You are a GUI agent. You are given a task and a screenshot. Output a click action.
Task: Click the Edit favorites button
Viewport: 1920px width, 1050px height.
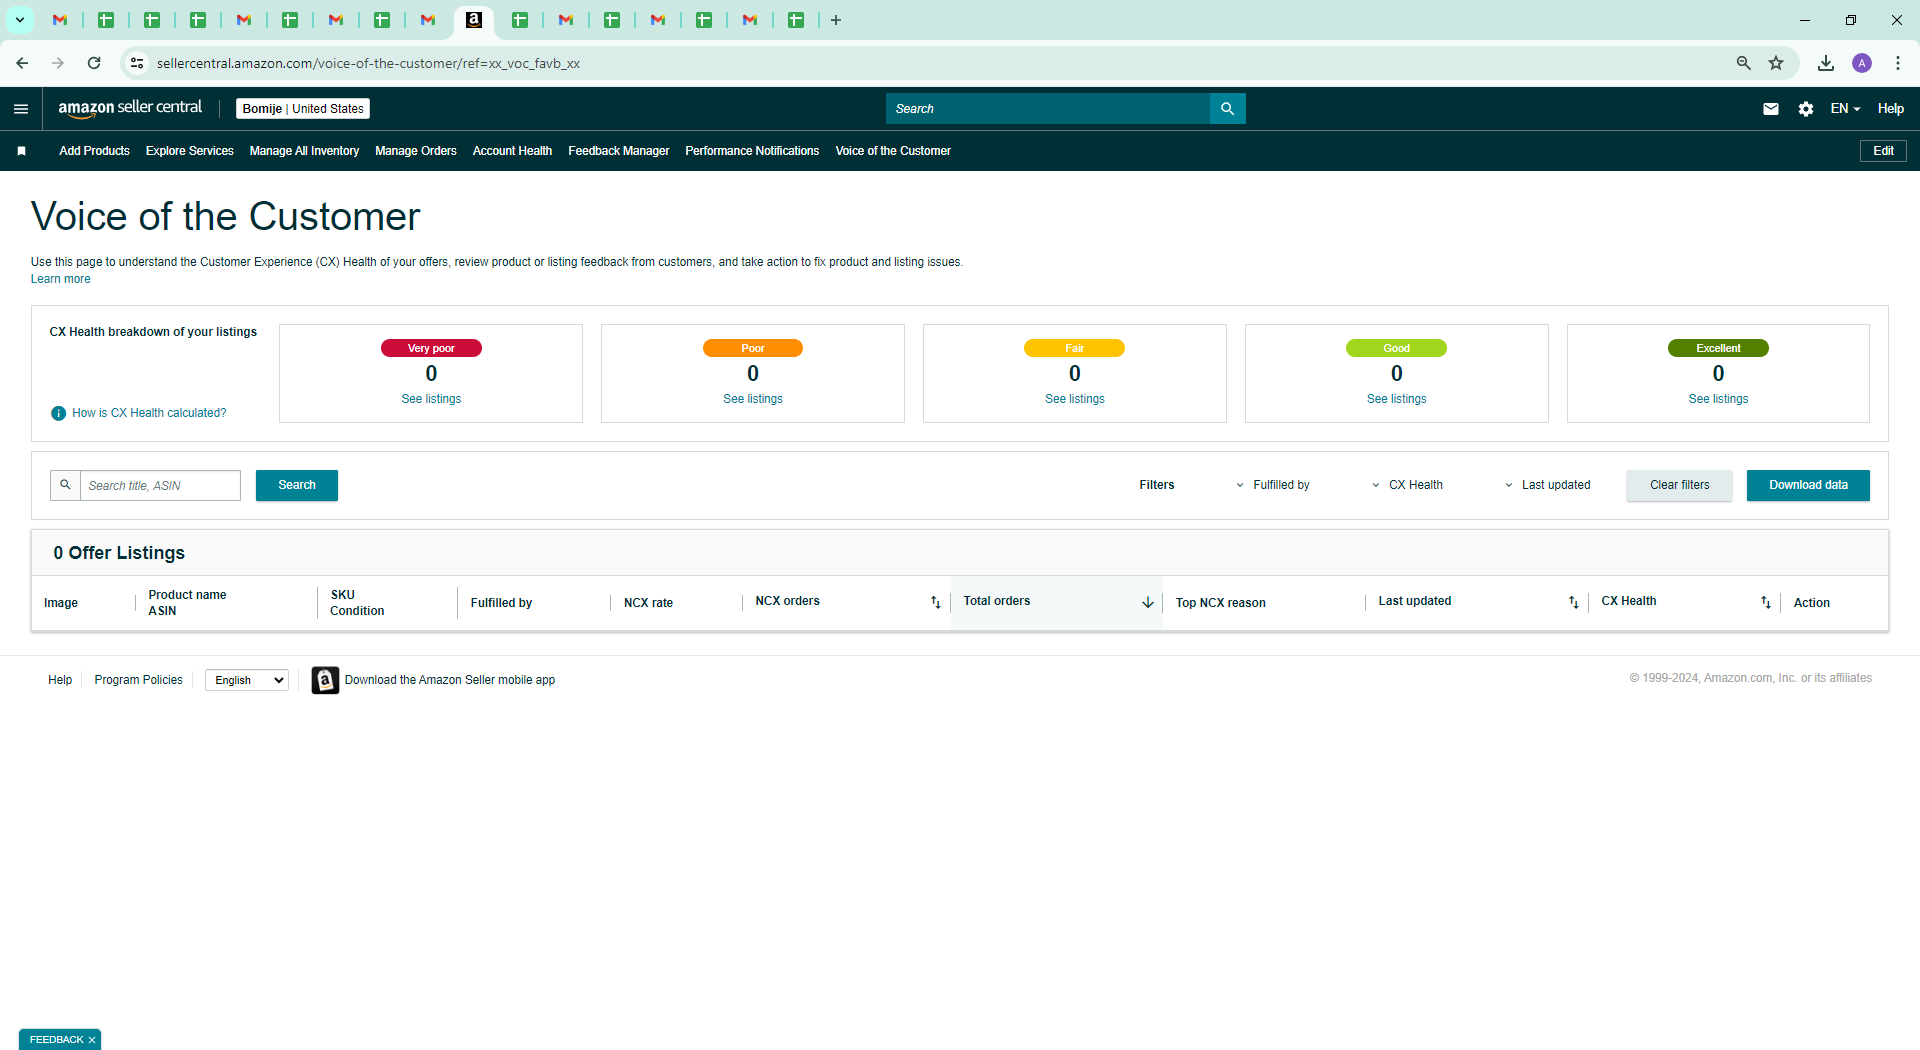pos(1883,151)
